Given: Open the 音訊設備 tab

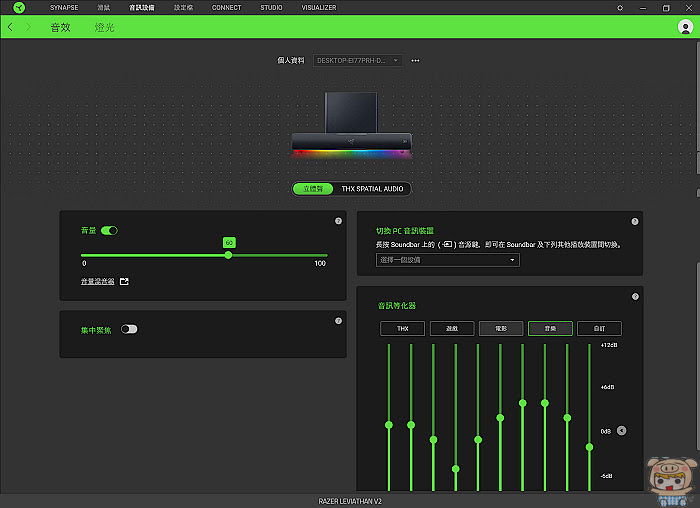Looking at the screenshot, I should 142,8.
